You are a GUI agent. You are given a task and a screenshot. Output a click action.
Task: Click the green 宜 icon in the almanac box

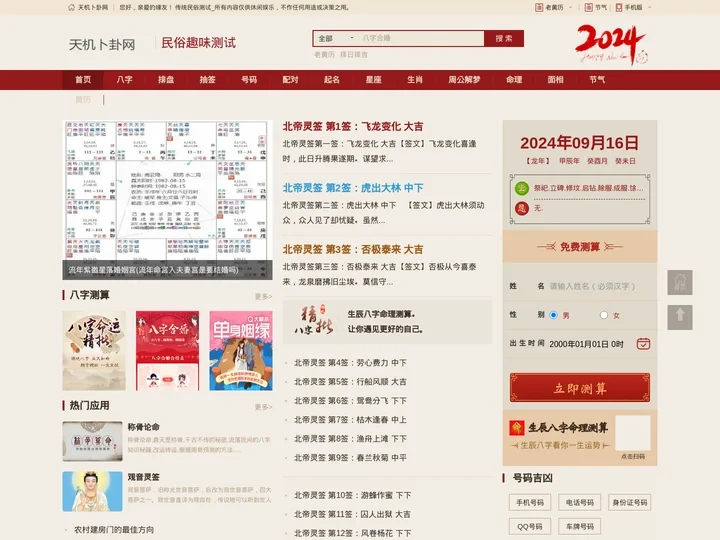[x=522, y=188]
